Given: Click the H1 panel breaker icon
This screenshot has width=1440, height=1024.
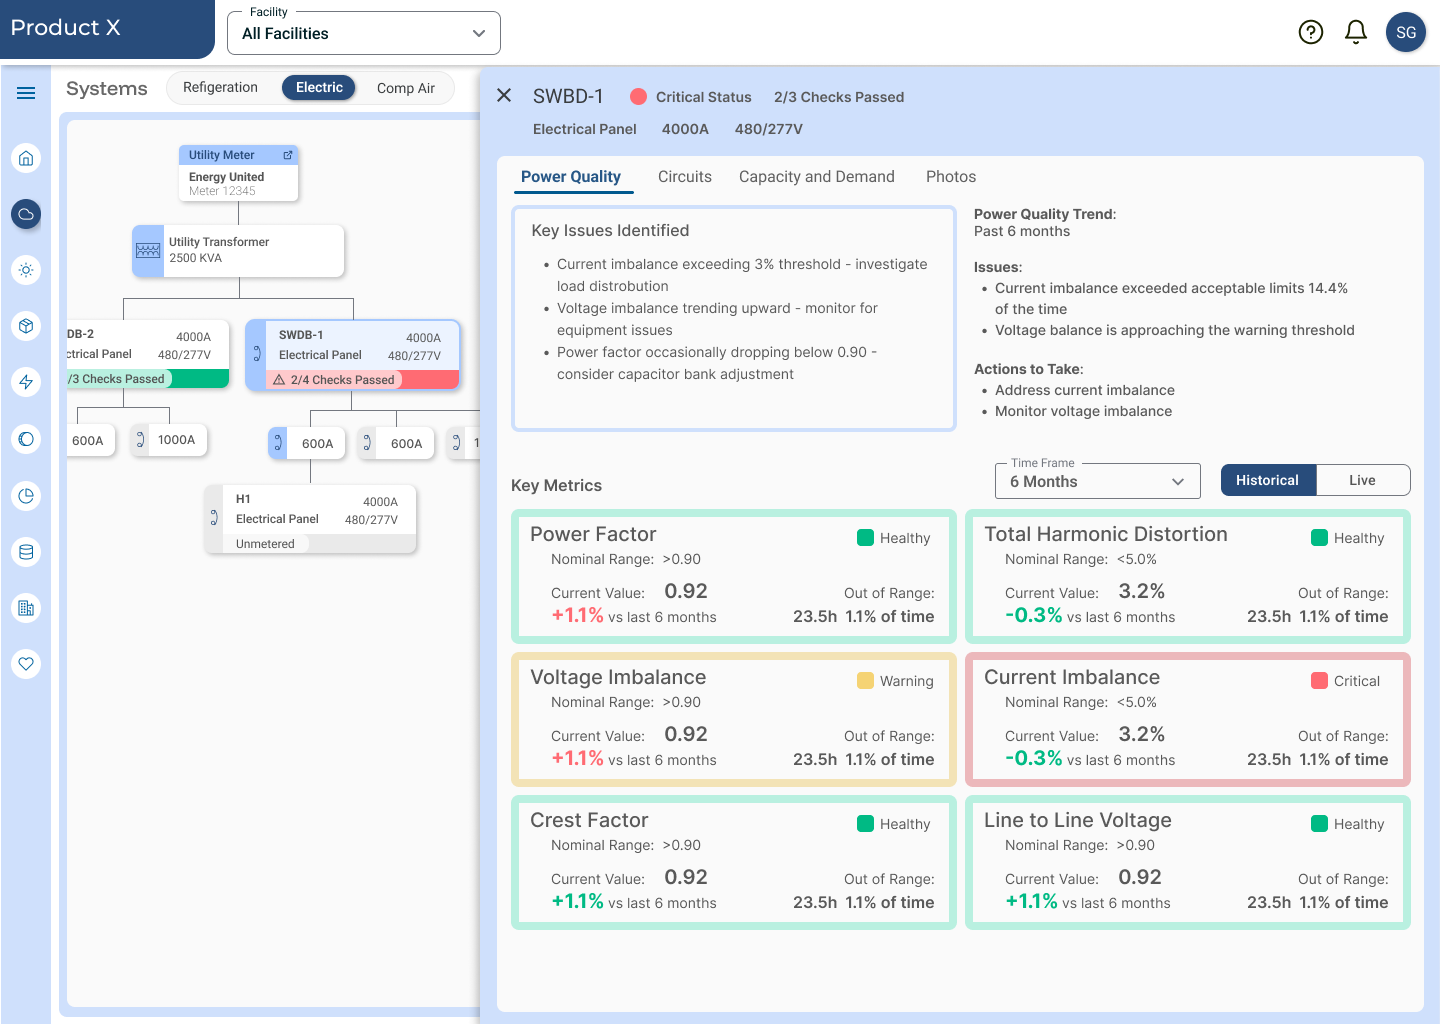Looking at the screenshot, I should coord(214,517).
